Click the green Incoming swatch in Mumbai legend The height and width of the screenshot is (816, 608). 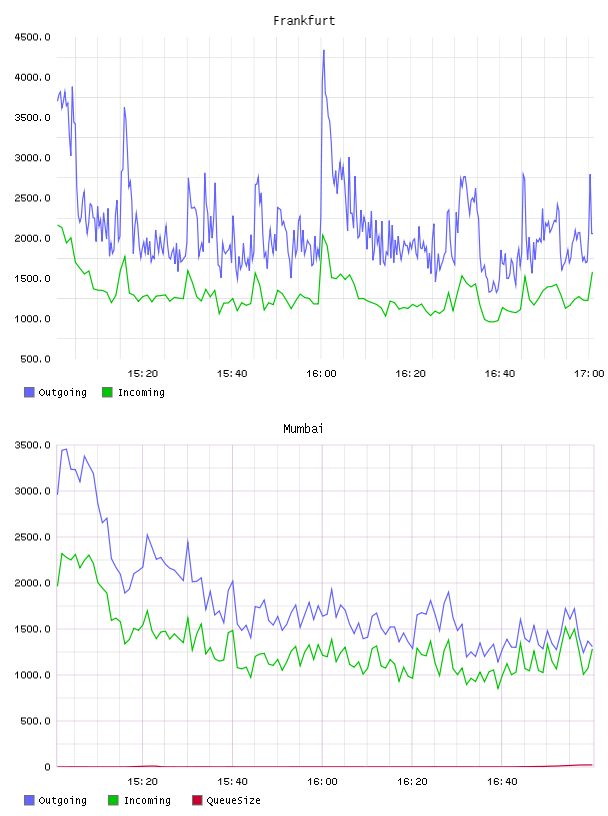coord(113,800)
